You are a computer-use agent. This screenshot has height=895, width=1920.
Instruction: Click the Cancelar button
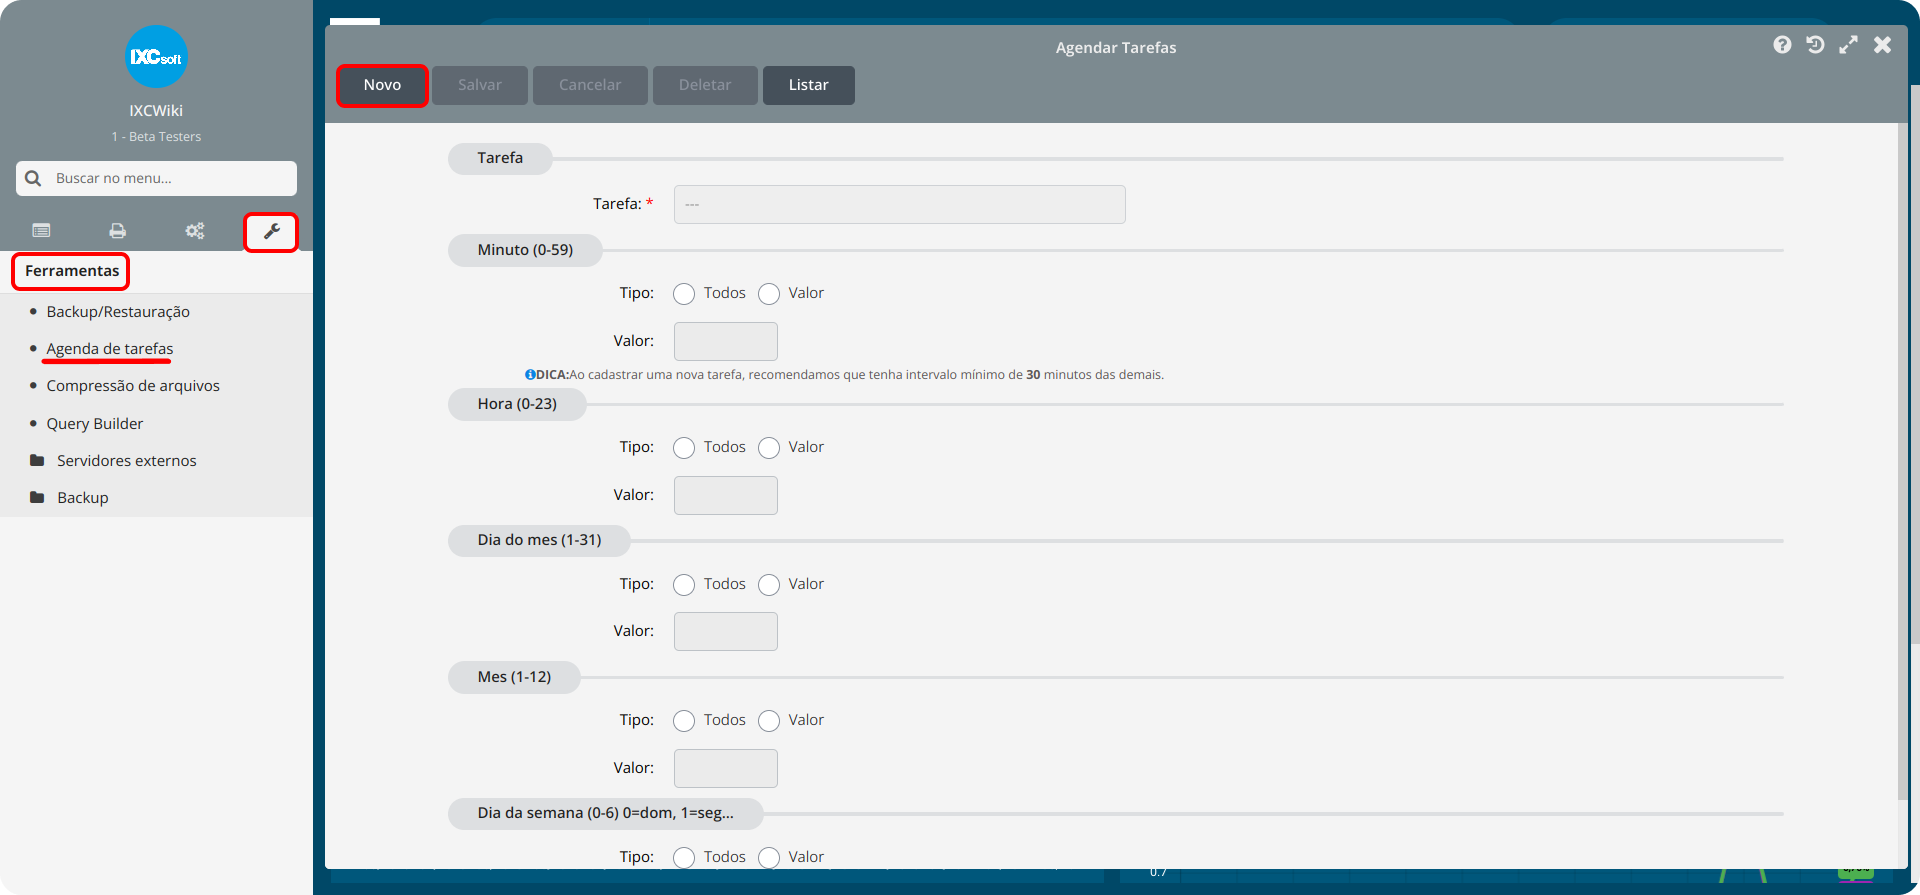[x=590, y=85]
